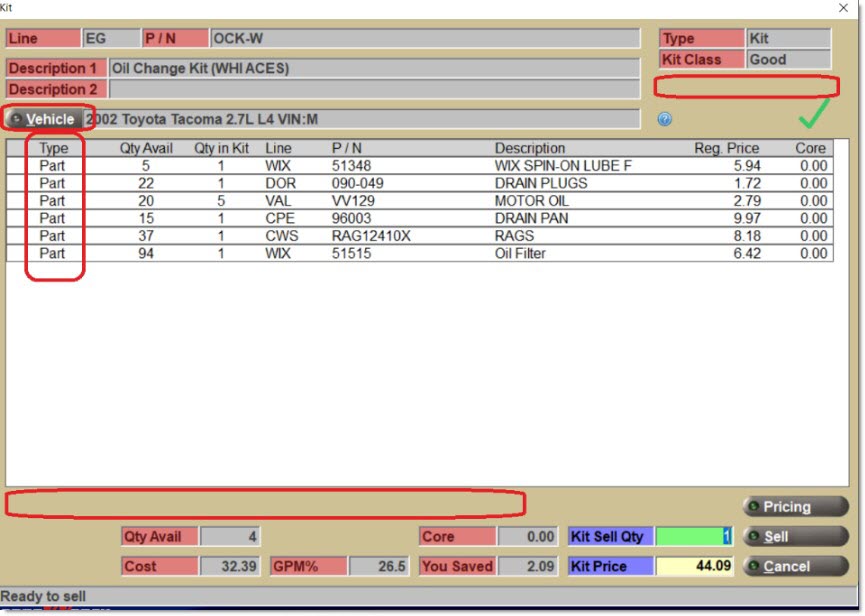Select the WIX SPIN-ON LUBE F row

(420, 166)
